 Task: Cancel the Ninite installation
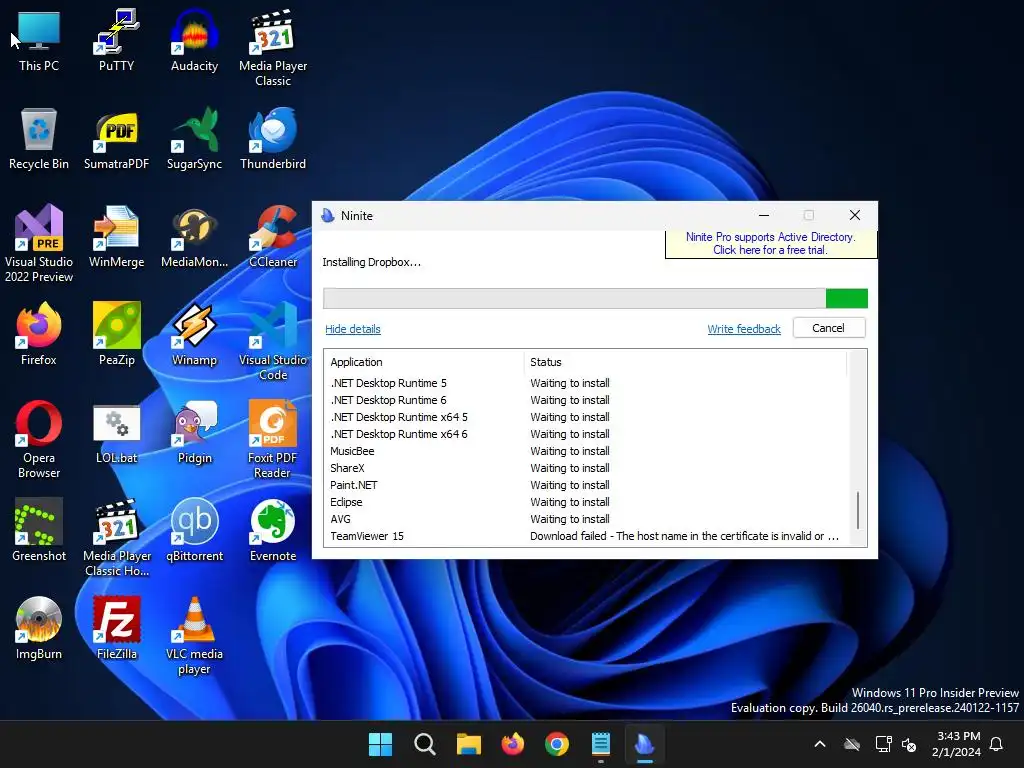[x=829, y=328]
